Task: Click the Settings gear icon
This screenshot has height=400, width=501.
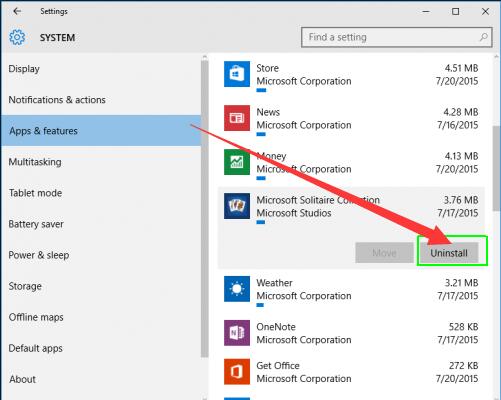Action: click(x=17, y=37)
